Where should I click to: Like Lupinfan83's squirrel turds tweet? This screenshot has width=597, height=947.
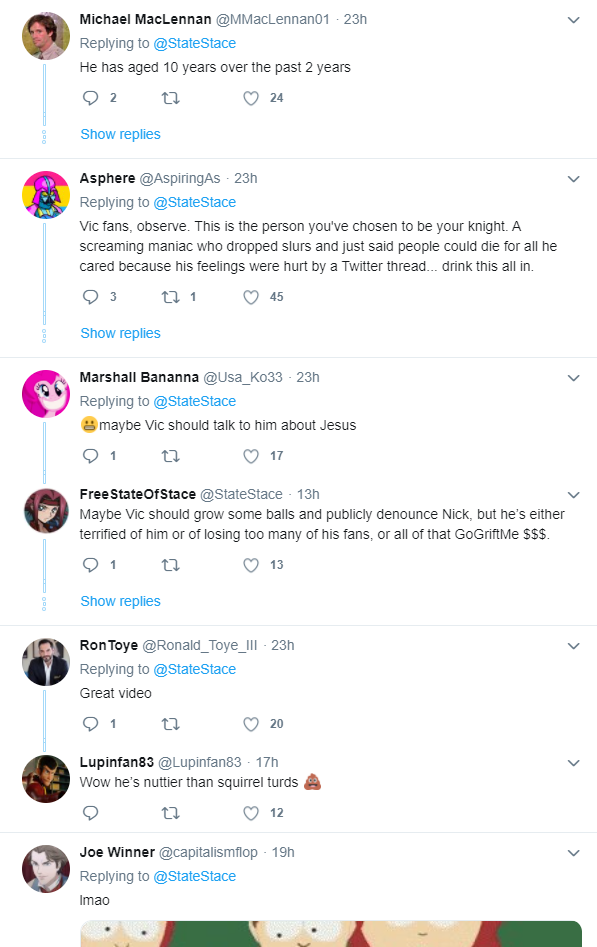click(x=251, y=813)
